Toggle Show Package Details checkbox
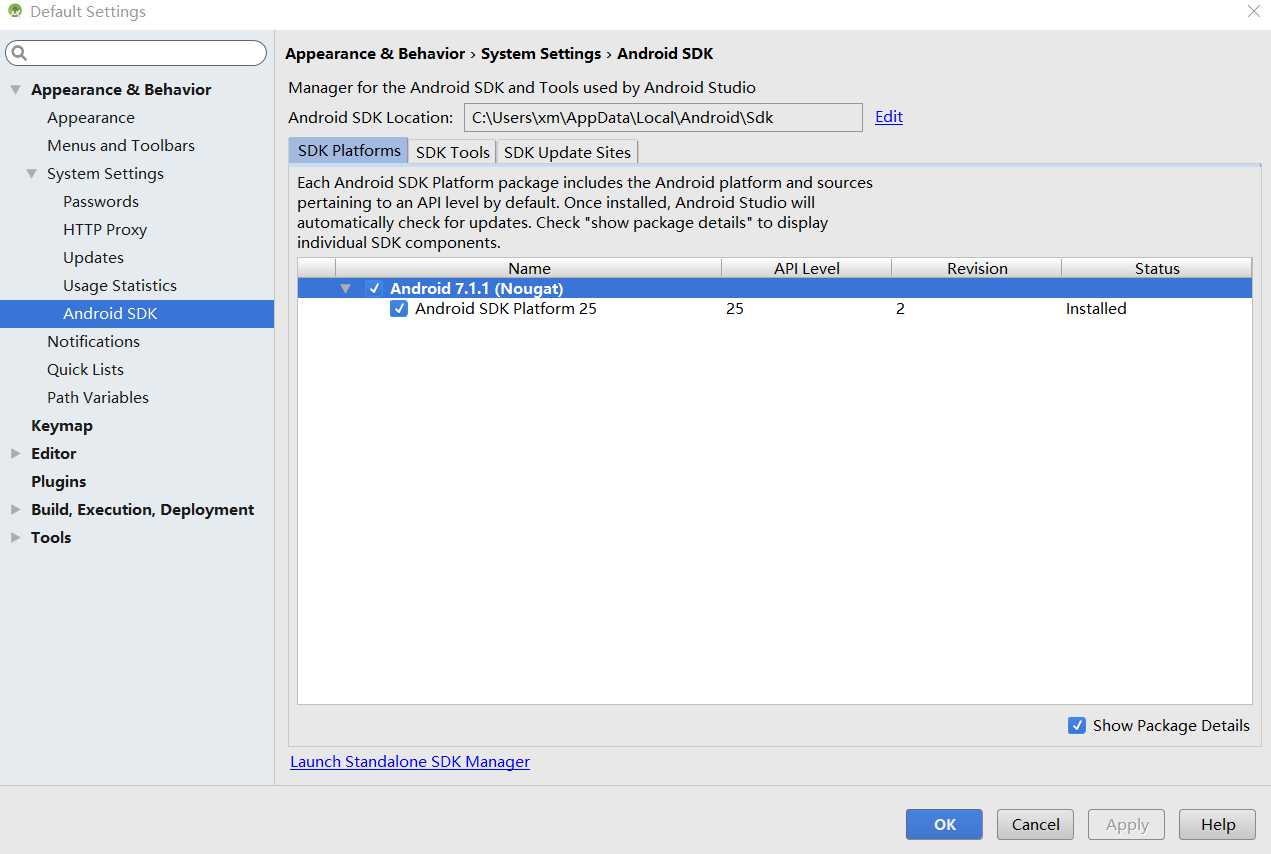The height and width of the screenshot is (854, 1271). (1077, 725)
